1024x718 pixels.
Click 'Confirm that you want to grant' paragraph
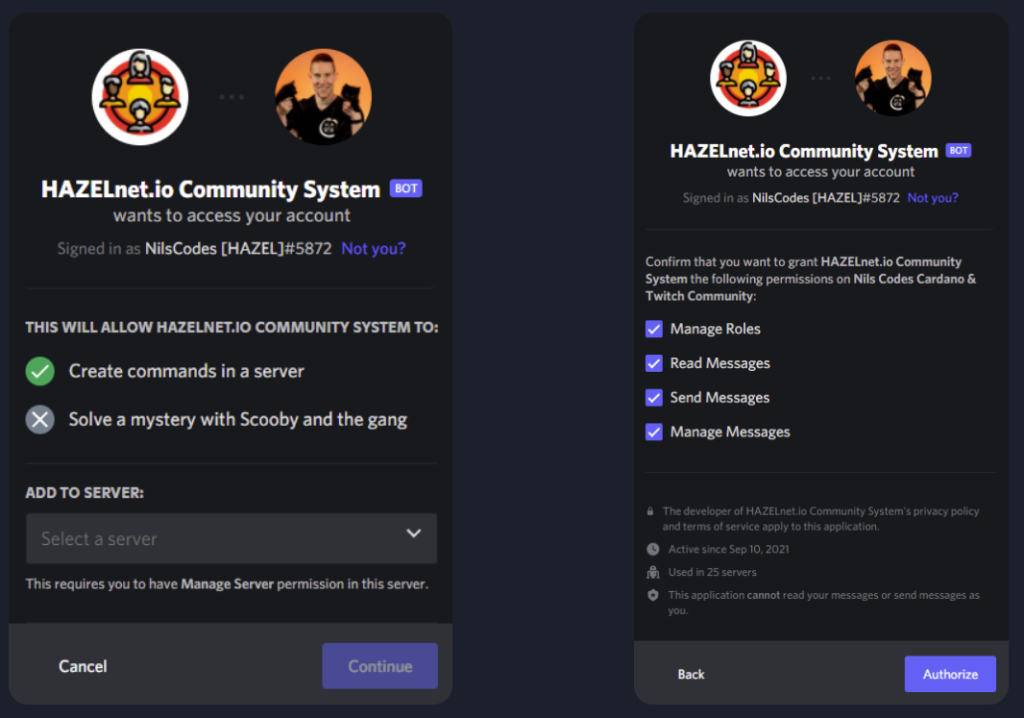point(811,279)
